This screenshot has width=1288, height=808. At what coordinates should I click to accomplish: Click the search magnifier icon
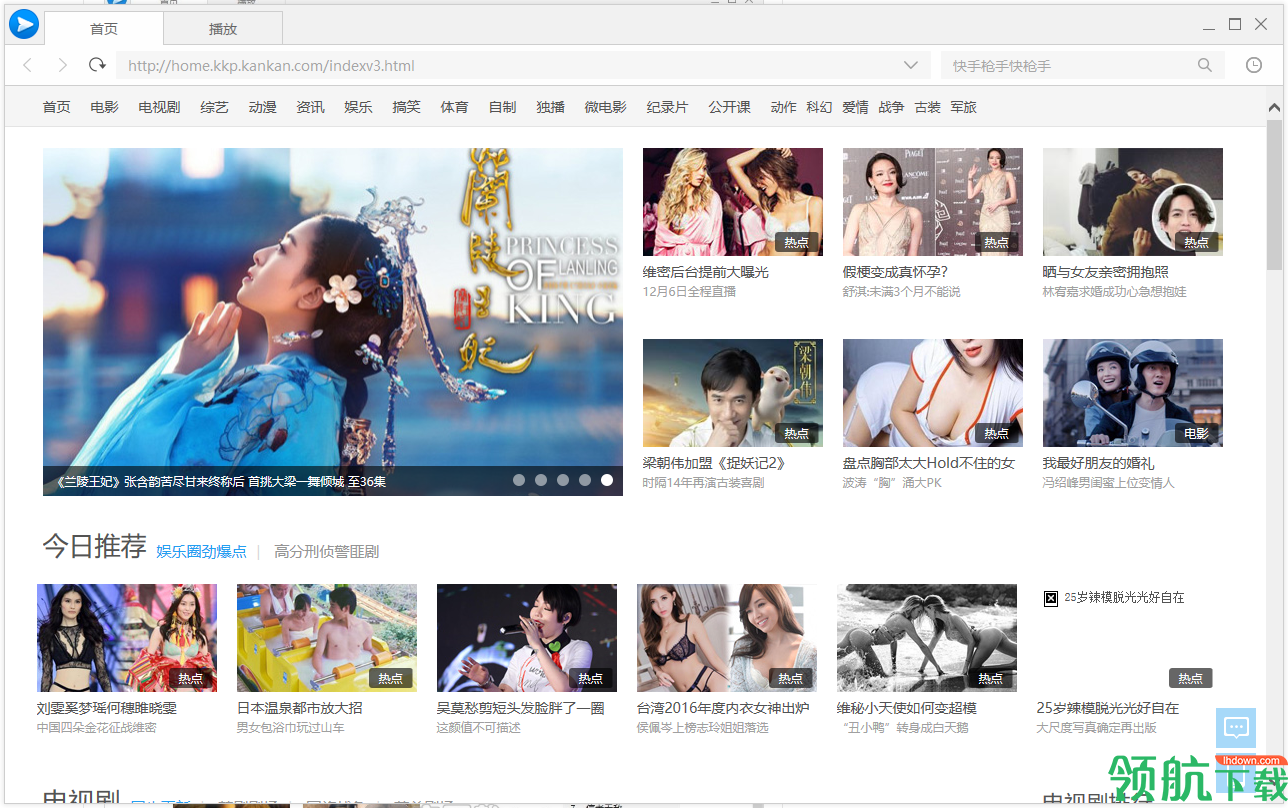1205,65
